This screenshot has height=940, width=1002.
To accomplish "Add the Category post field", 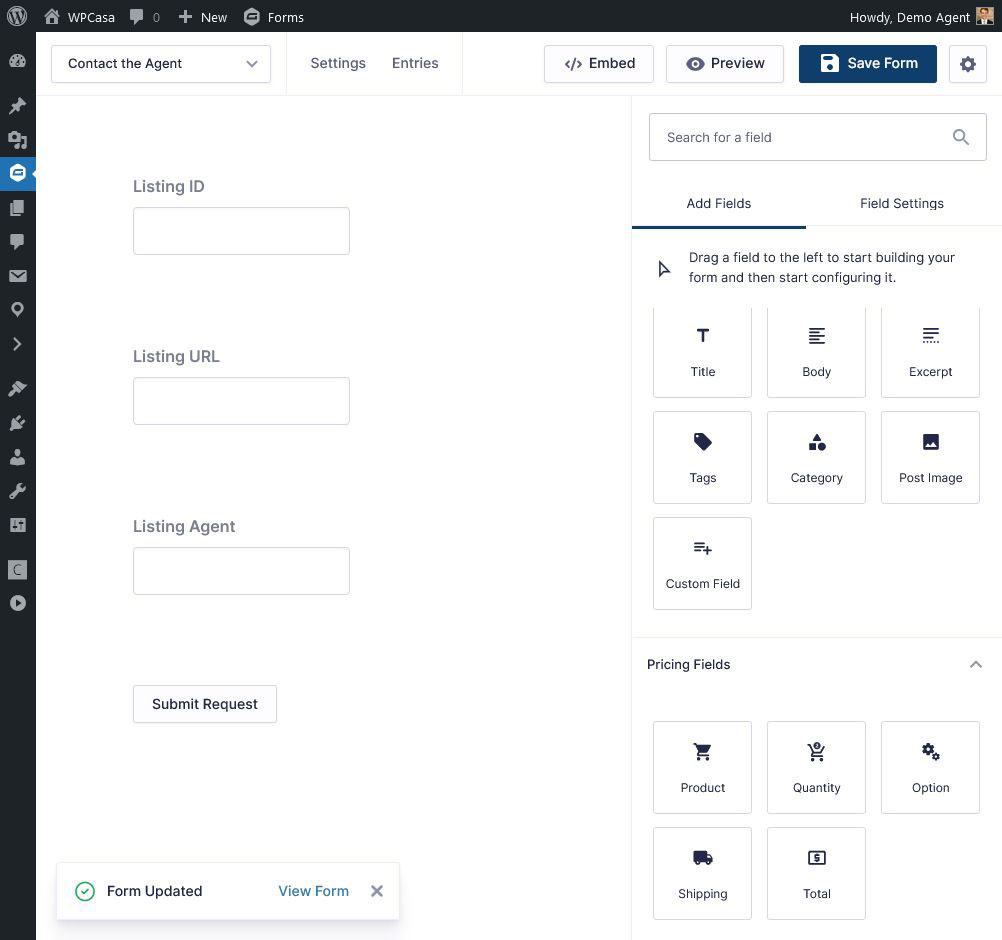I will pyautogui.click(x=816, y=457).
